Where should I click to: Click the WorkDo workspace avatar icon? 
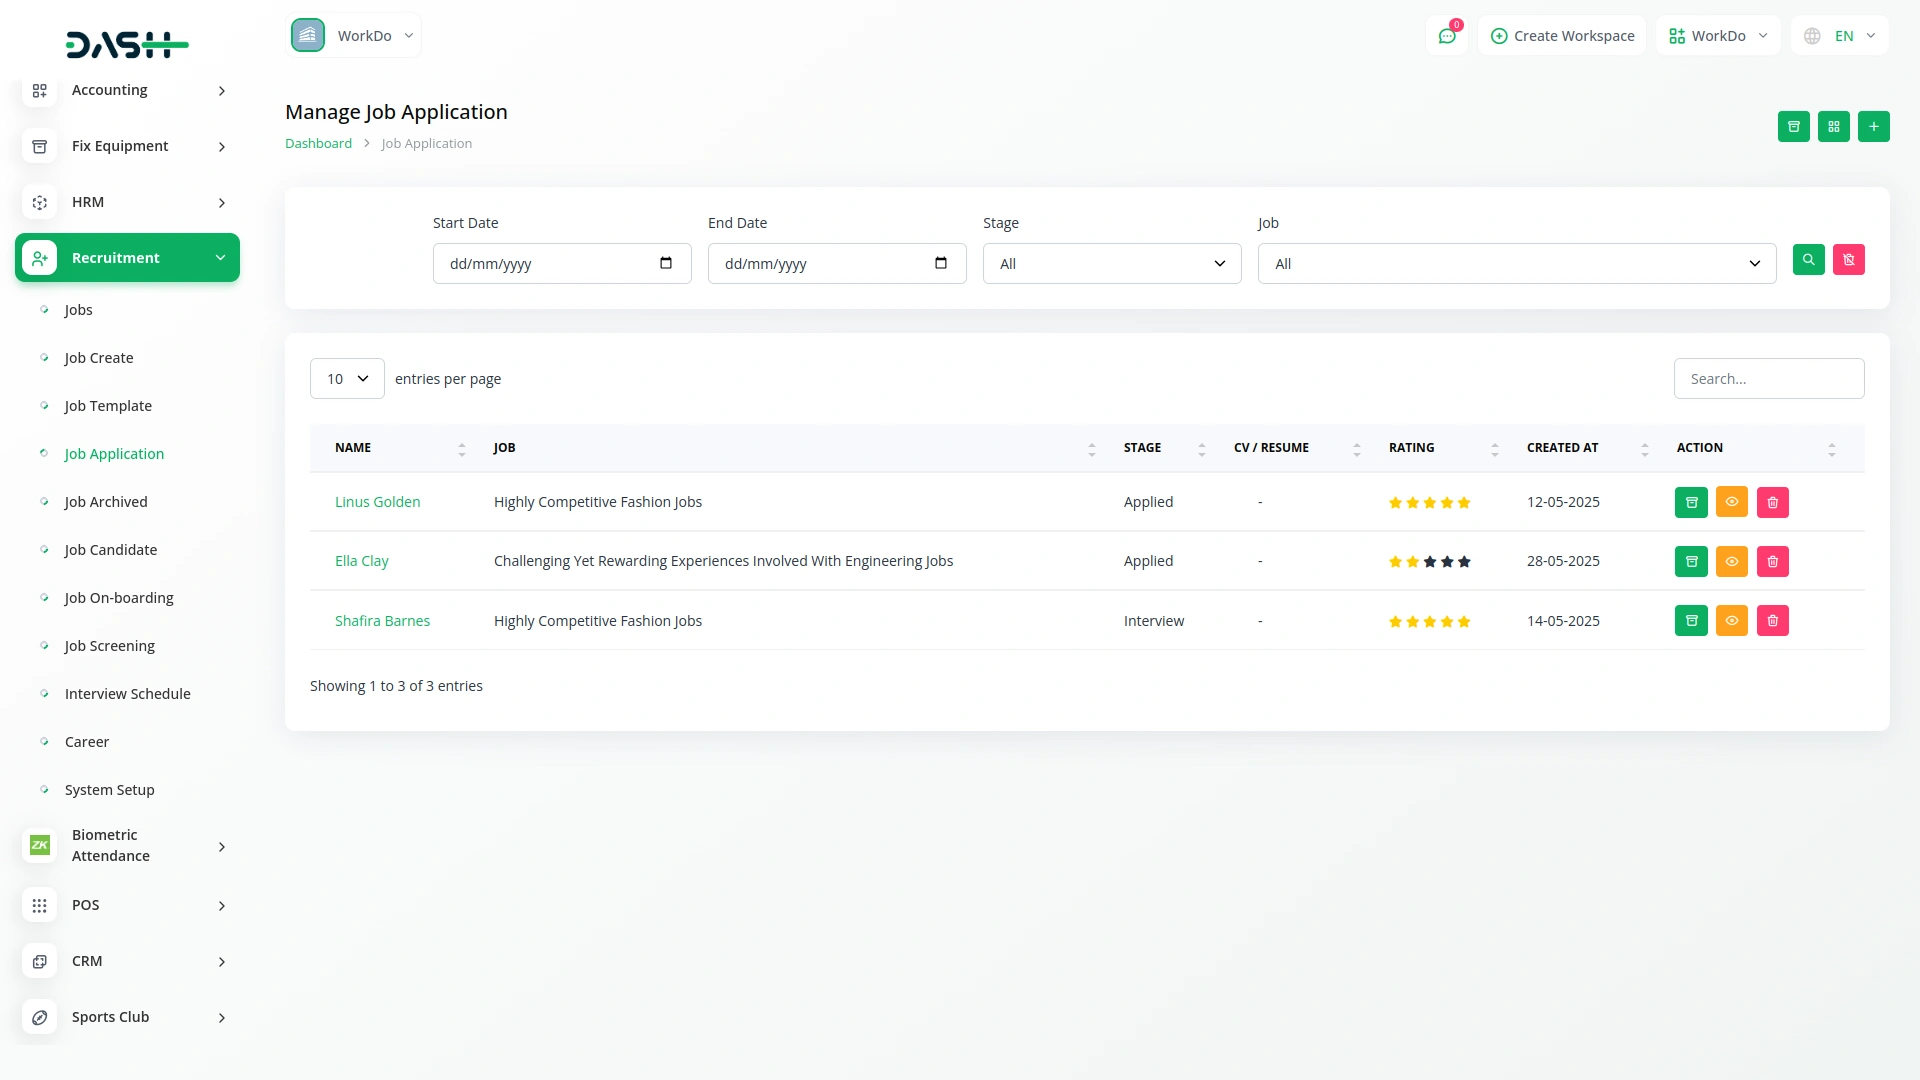(308, 35)
